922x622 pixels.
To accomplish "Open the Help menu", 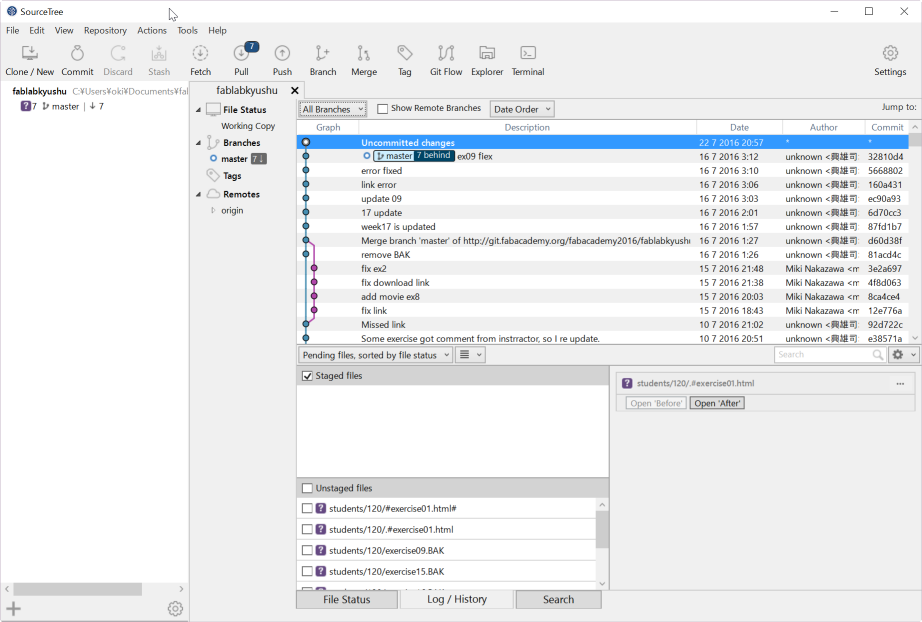I will point(217,31).
